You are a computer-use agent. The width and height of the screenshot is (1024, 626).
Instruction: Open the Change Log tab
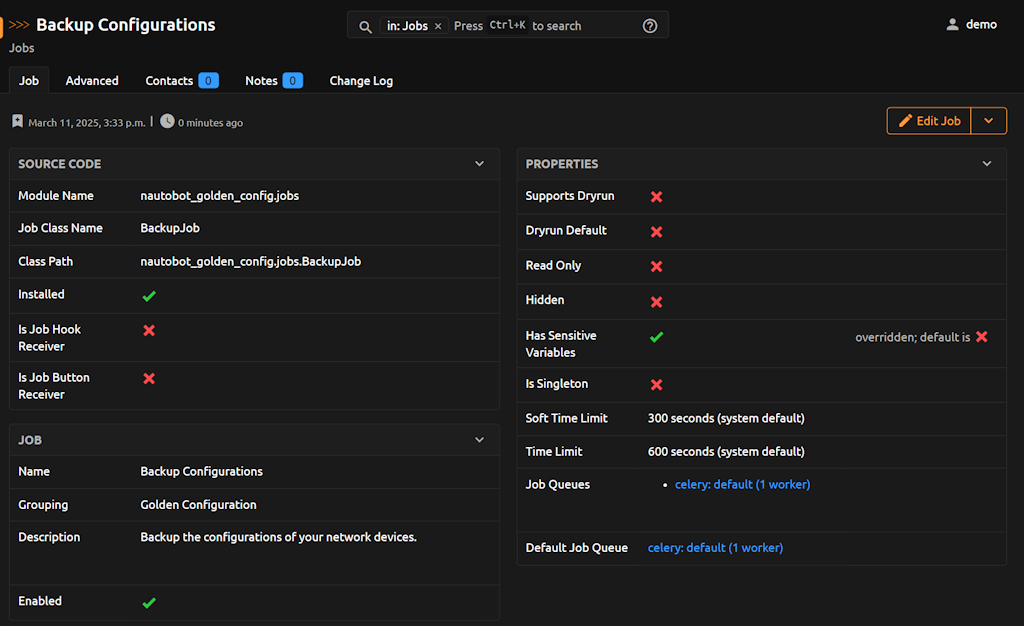coord(361,81)
